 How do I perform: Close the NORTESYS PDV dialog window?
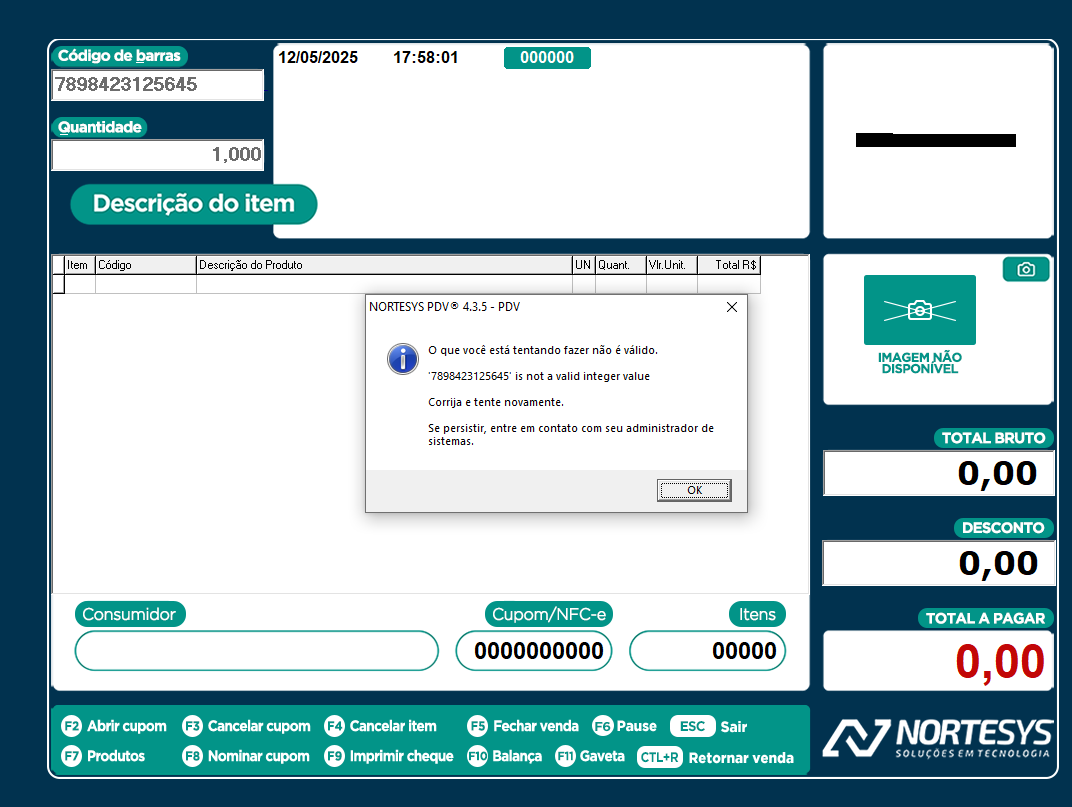(x=731, y=307)
